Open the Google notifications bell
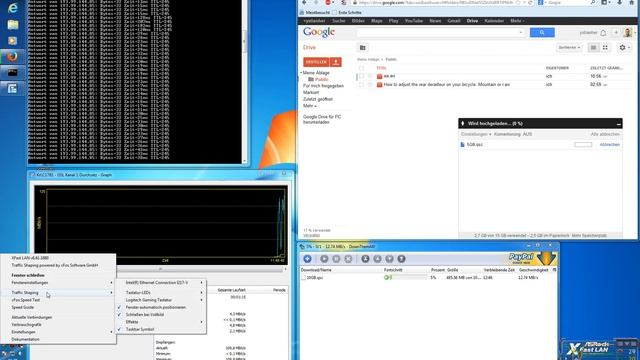Screen dimensions: 640x360 [603, 33]
